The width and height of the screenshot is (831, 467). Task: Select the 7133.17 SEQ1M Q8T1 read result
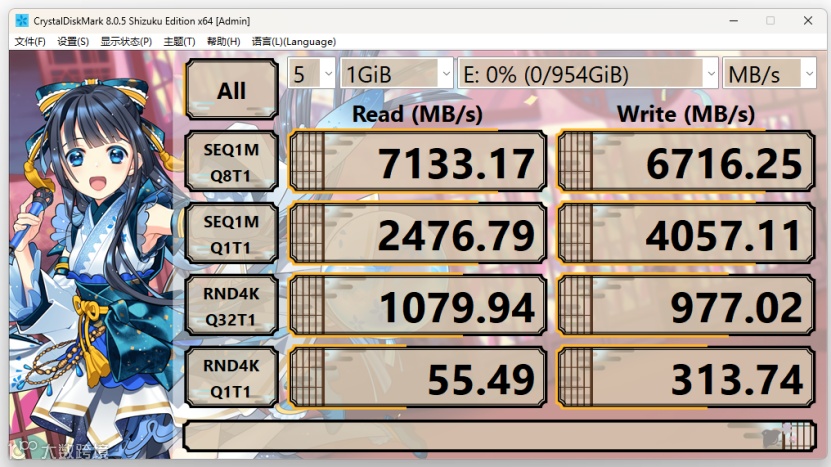pyautogui.click(x=418, y=161)
